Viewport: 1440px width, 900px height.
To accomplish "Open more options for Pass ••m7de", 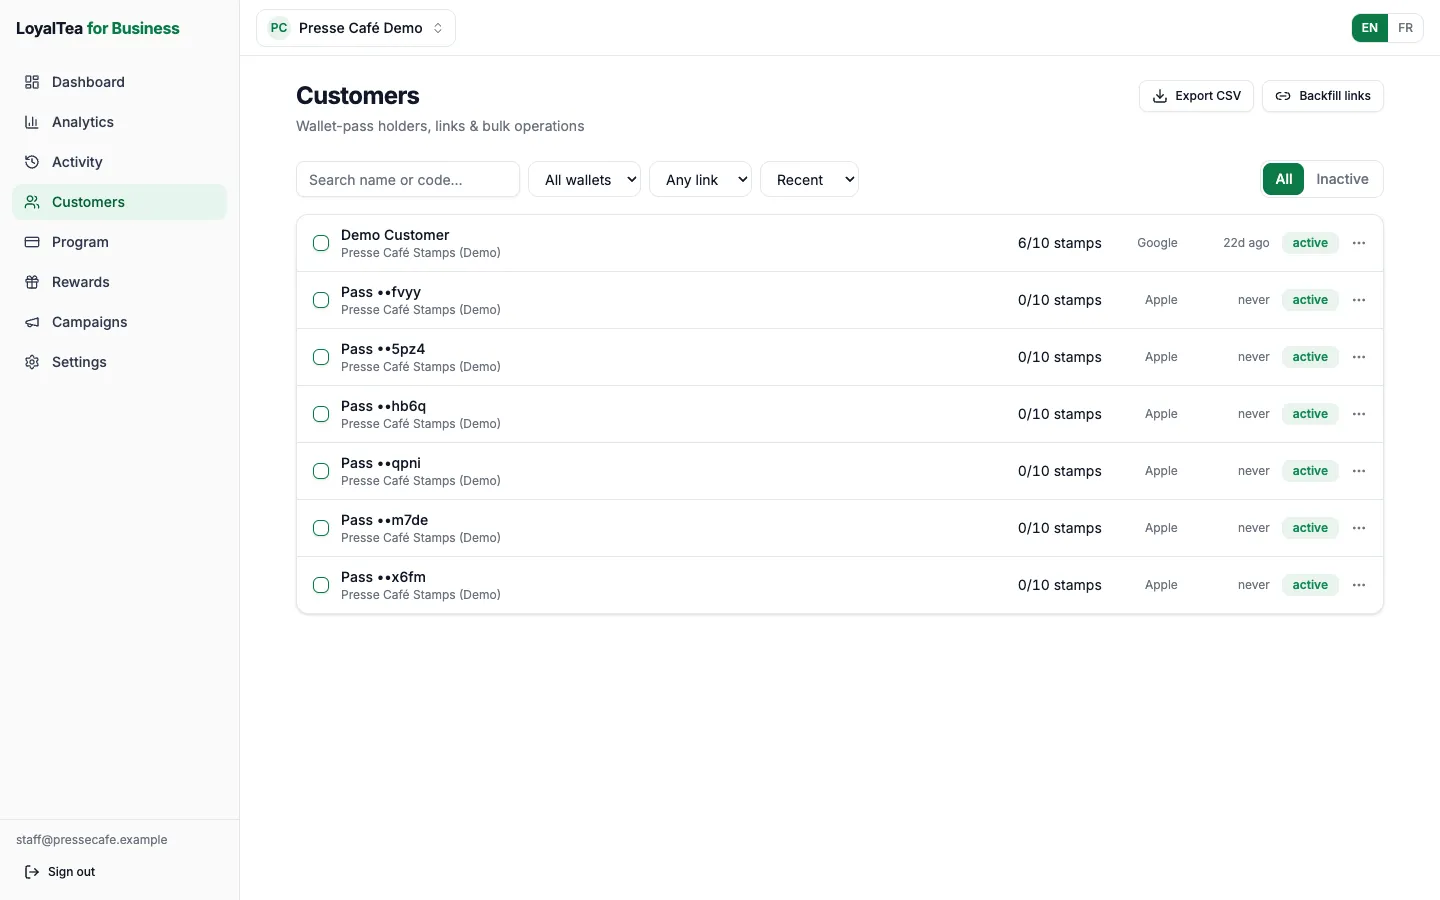I will coord(1359,528).
